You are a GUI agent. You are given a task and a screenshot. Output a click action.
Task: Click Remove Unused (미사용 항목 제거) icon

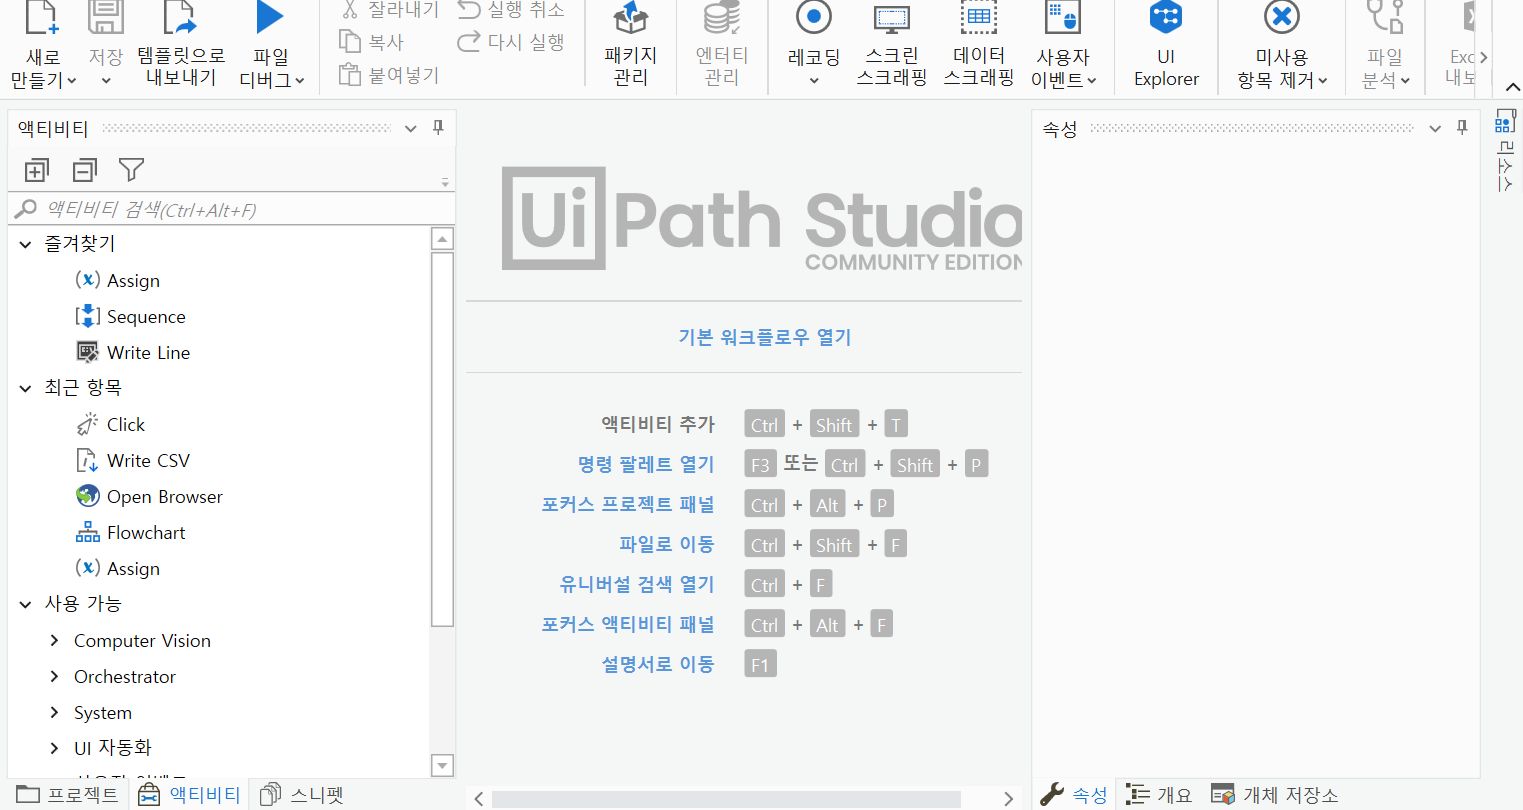point(1282,17)
